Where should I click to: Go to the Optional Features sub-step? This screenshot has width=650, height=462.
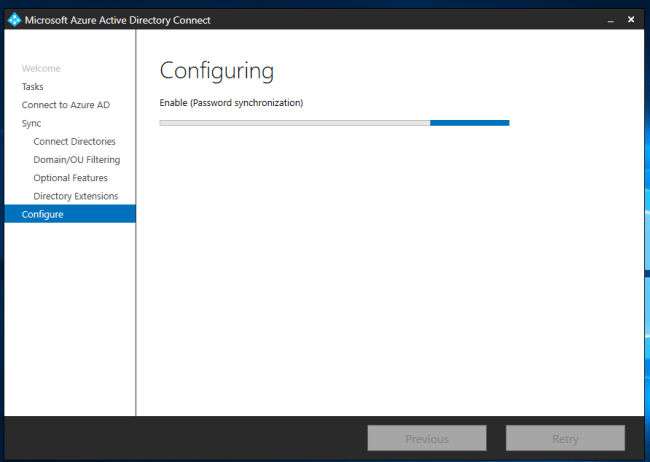coord(70,178)
